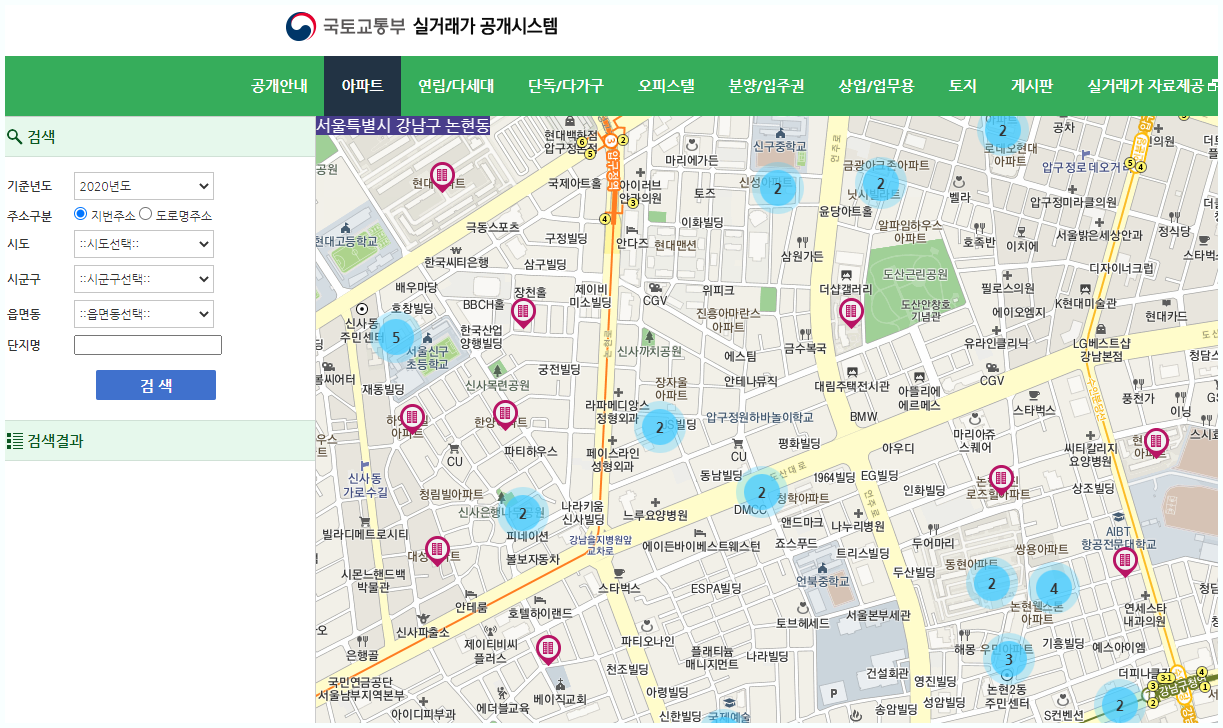Screen dimensions: 1223x728
Task: Go to the 상업/업무용 menu
Action: (x=876, y=86)
